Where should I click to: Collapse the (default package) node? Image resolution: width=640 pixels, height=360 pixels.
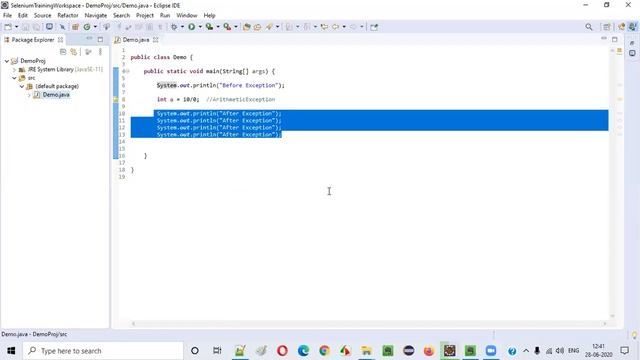pyautogui.click(x=22, y=87)
